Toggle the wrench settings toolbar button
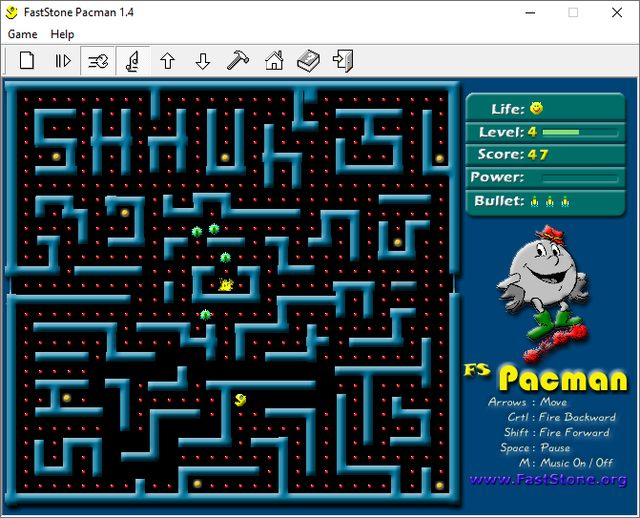Image resolution: width=640 pixels, height=518 pixels. pyautogui.click(x=98, y=61)
